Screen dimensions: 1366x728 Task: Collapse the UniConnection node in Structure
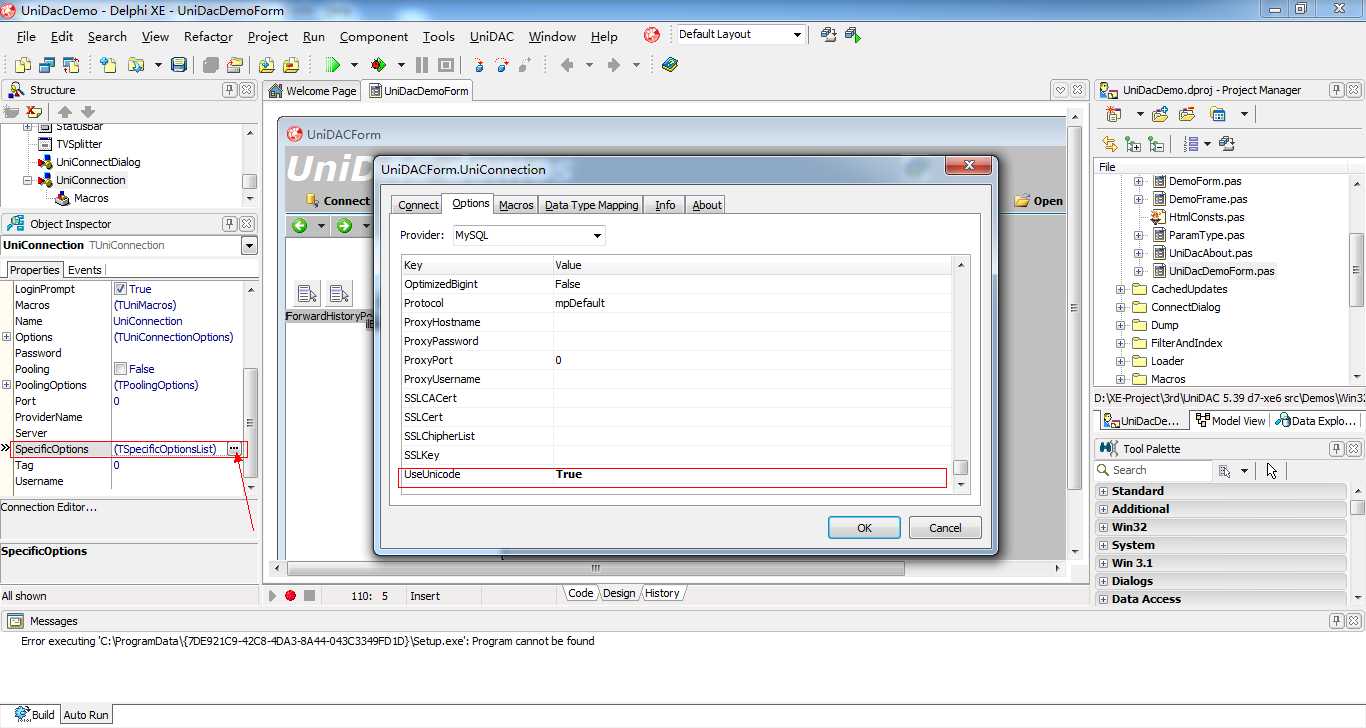click(28, 180)
